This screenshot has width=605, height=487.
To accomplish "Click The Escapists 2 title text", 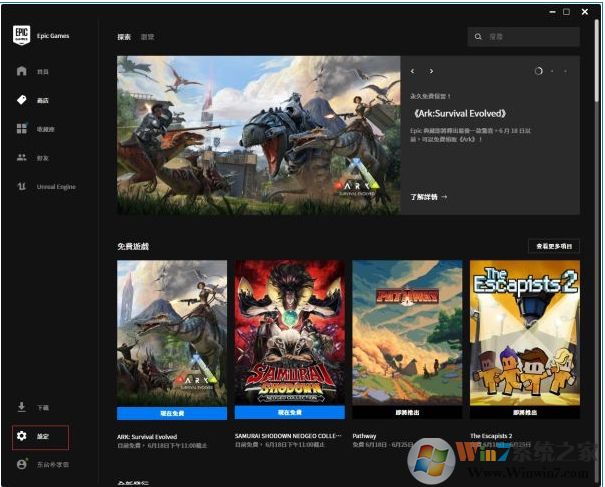I will tap(491, 436).
